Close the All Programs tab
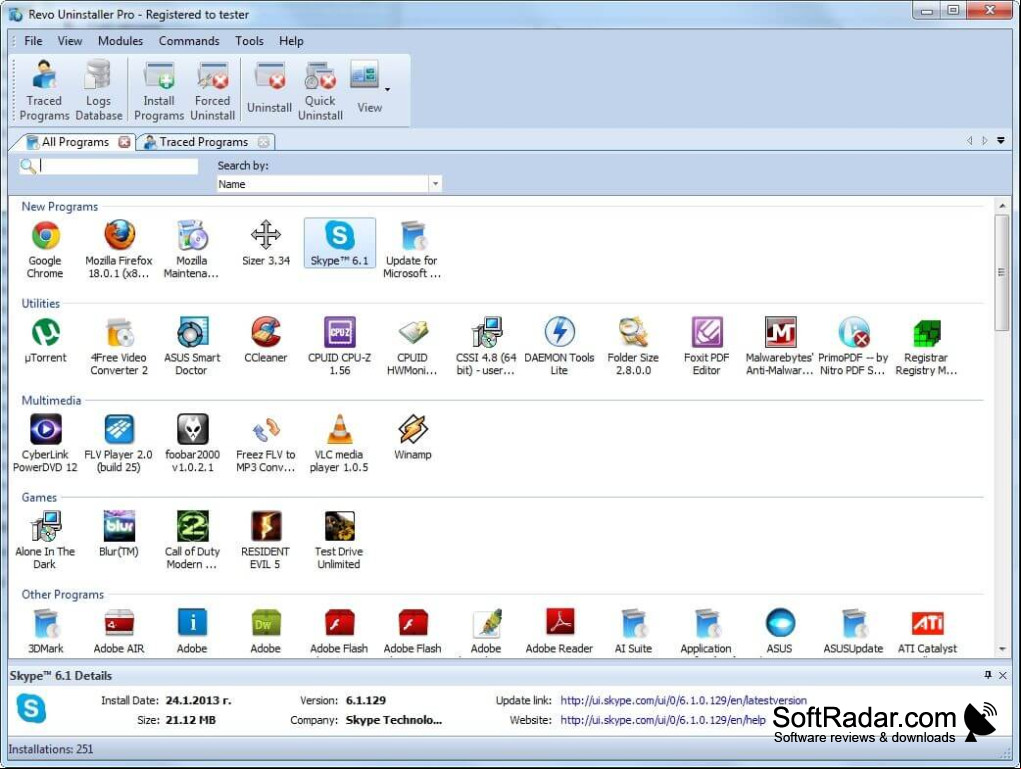This screenshot has height=769, width=1021. (124, 142)
